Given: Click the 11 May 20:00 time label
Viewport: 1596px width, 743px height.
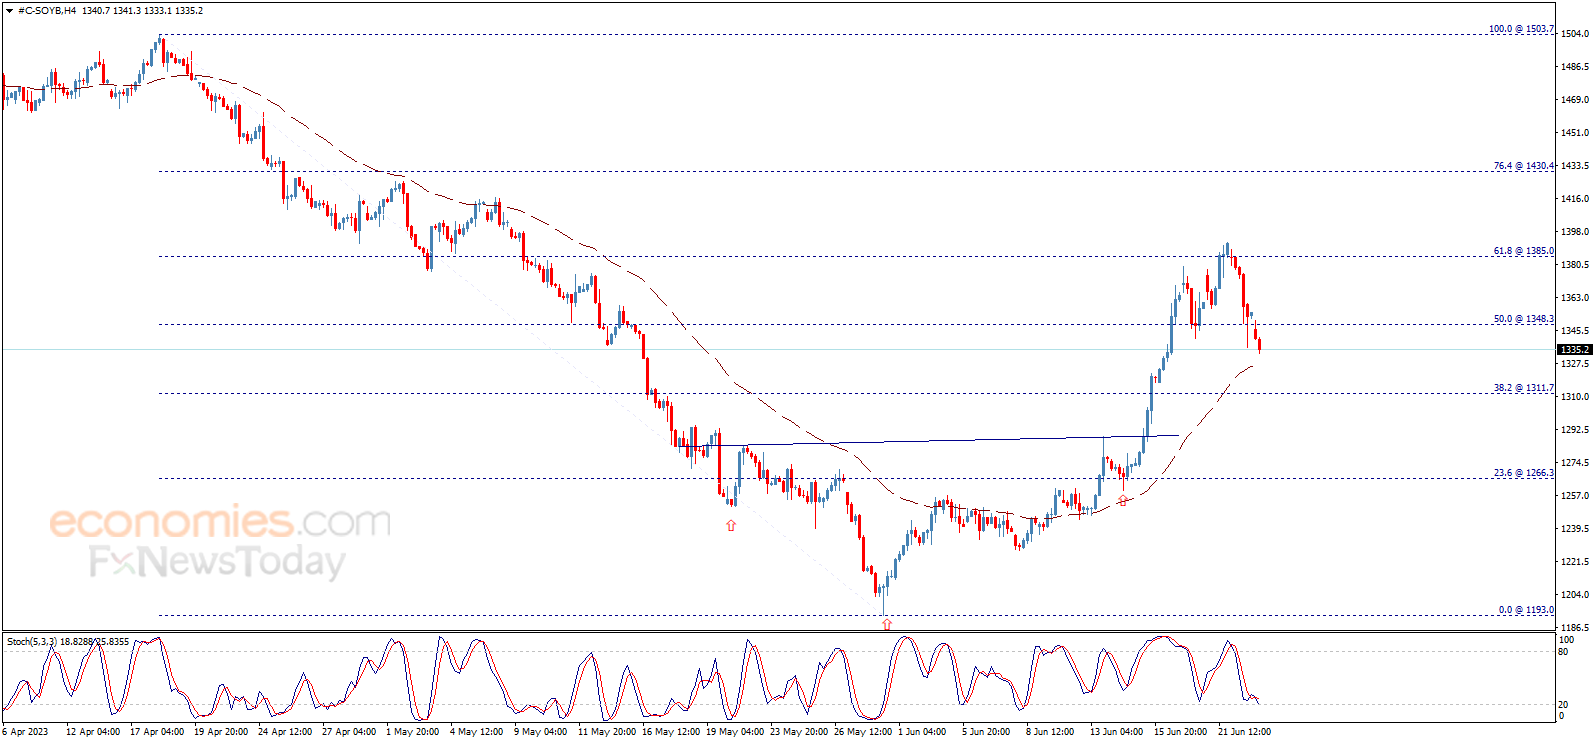Looking at the screenshot, I should [607, 732].
